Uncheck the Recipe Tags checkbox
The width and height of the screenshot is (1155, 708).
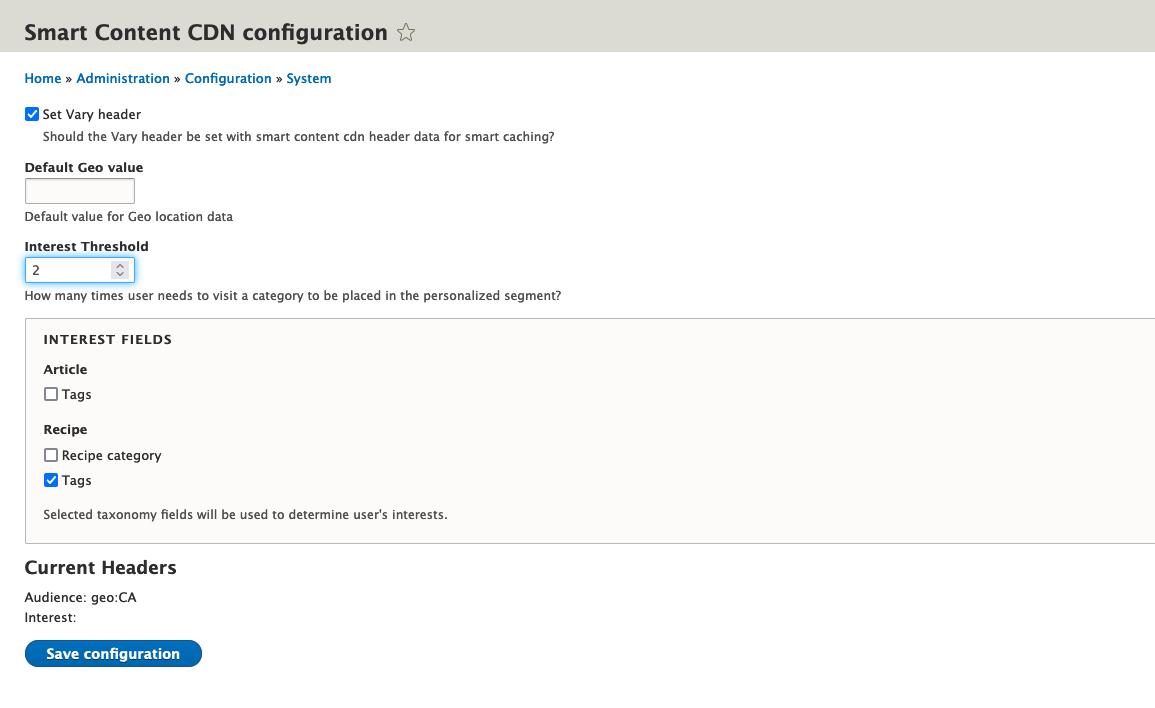[51, 480]
